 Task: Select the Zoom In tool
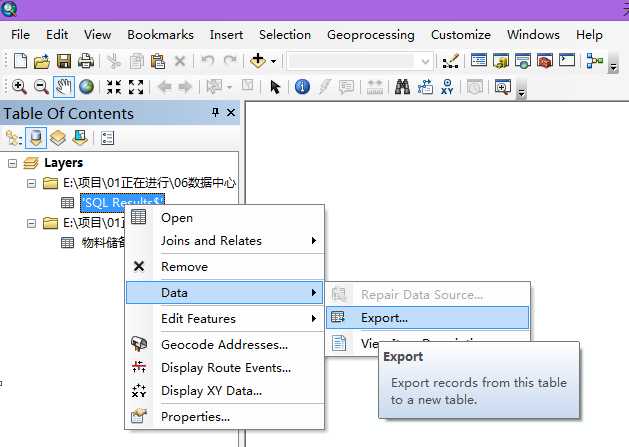tap(19, 87)
